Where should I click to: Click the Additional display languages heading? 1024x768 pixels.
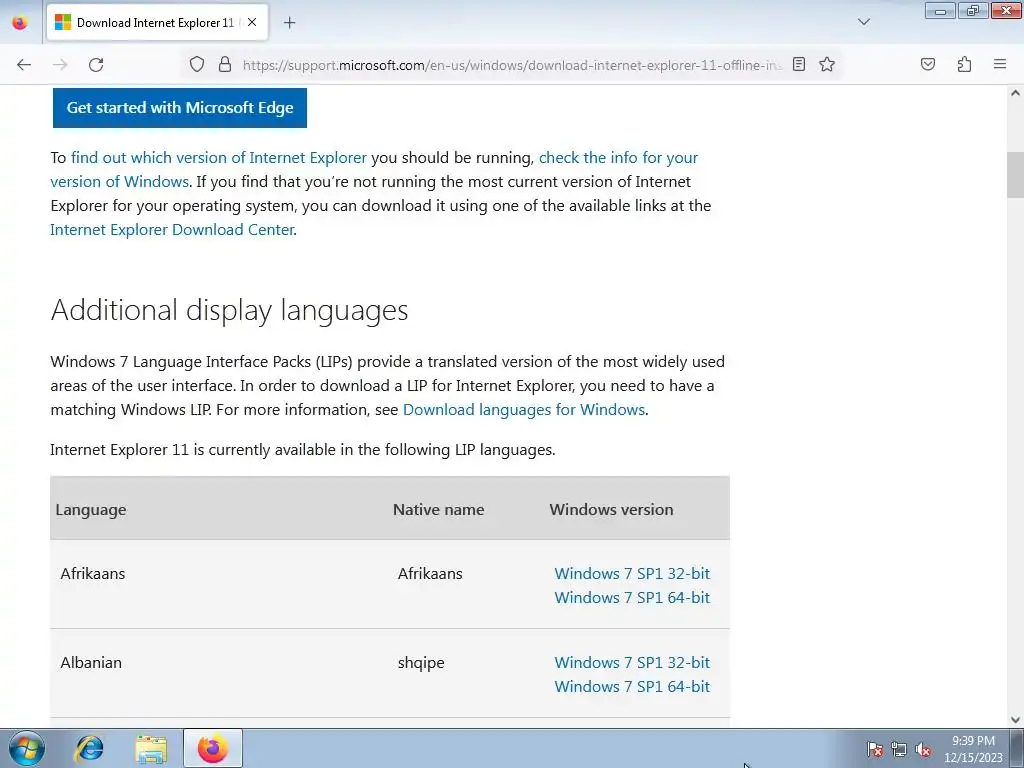[x=229, y=310]
